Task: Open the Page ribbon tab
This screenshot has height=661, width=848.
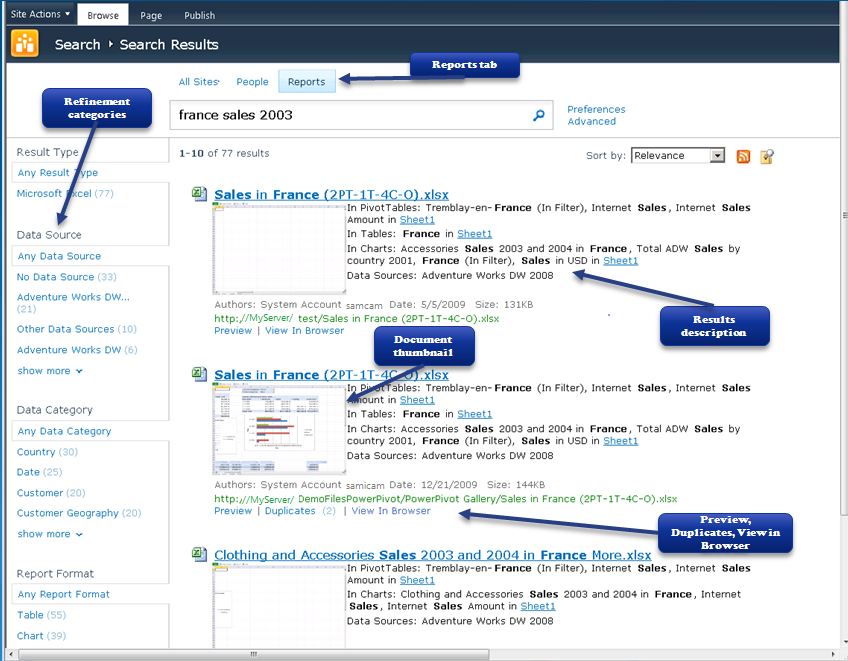Action: coord(151,15)
